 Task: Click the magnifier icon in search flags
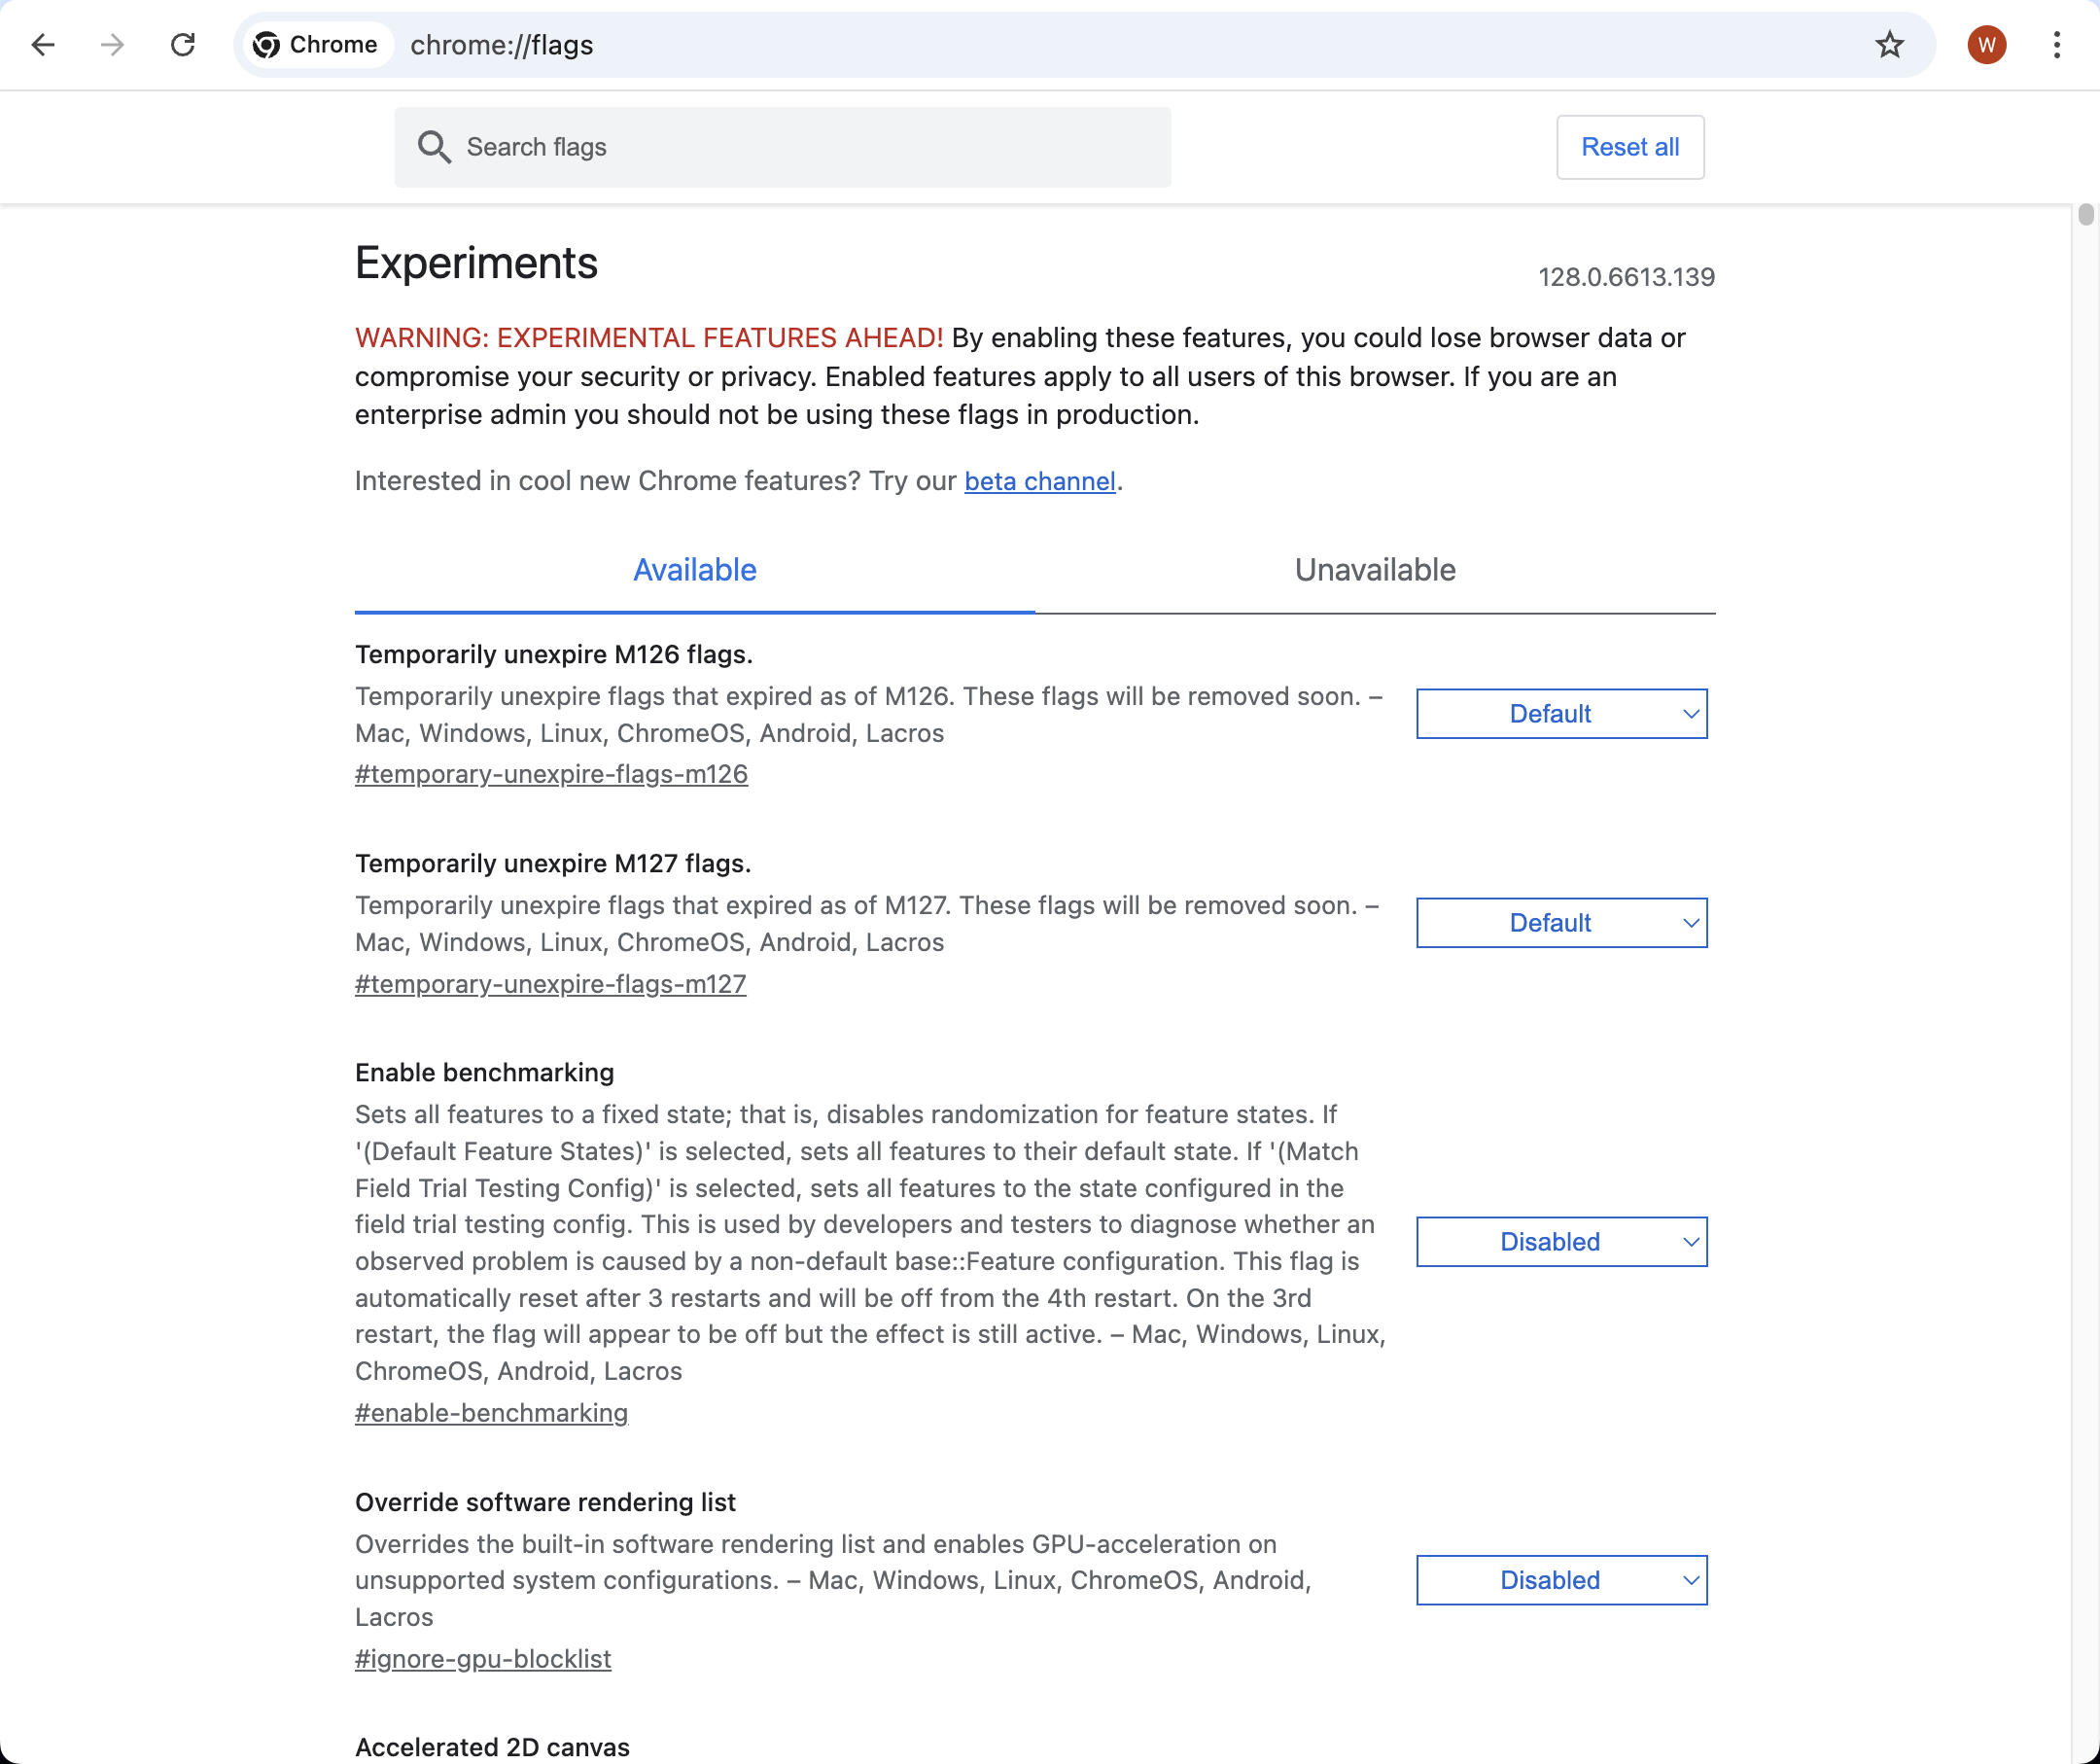pos(434,147)
